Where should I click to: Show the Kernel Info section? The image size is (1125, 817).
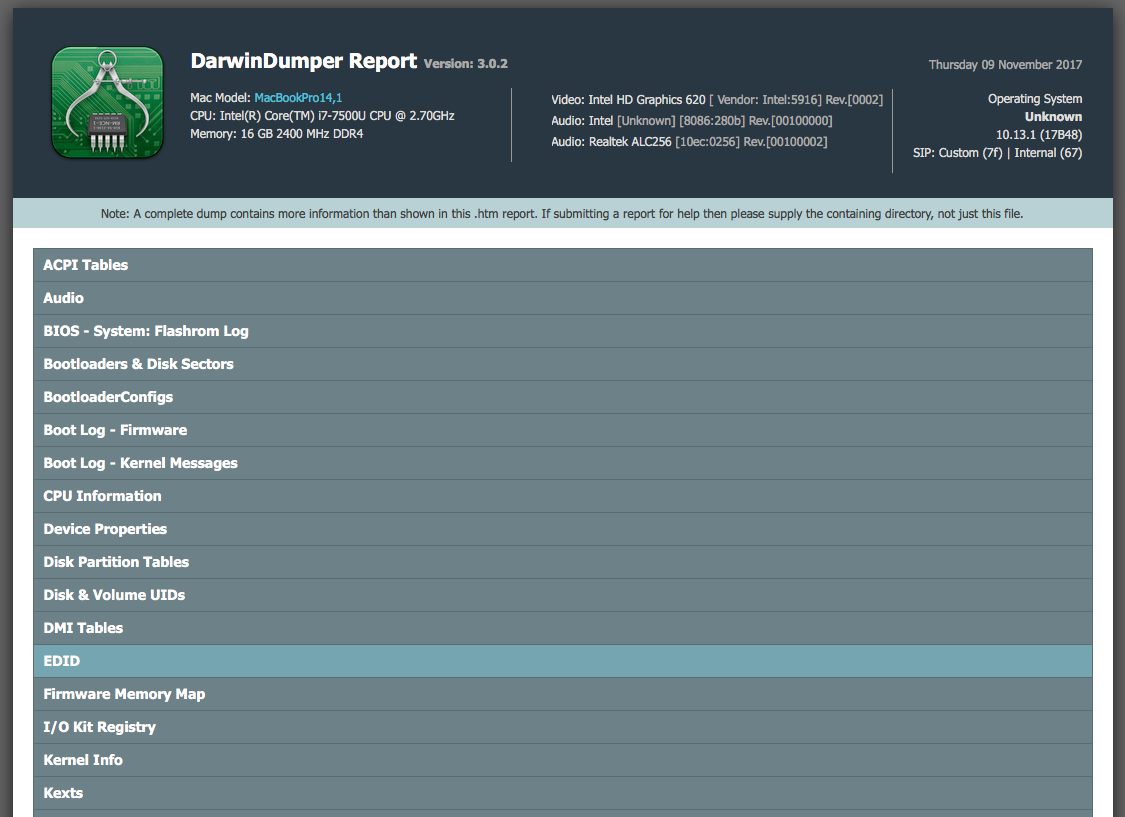[83, 760]
